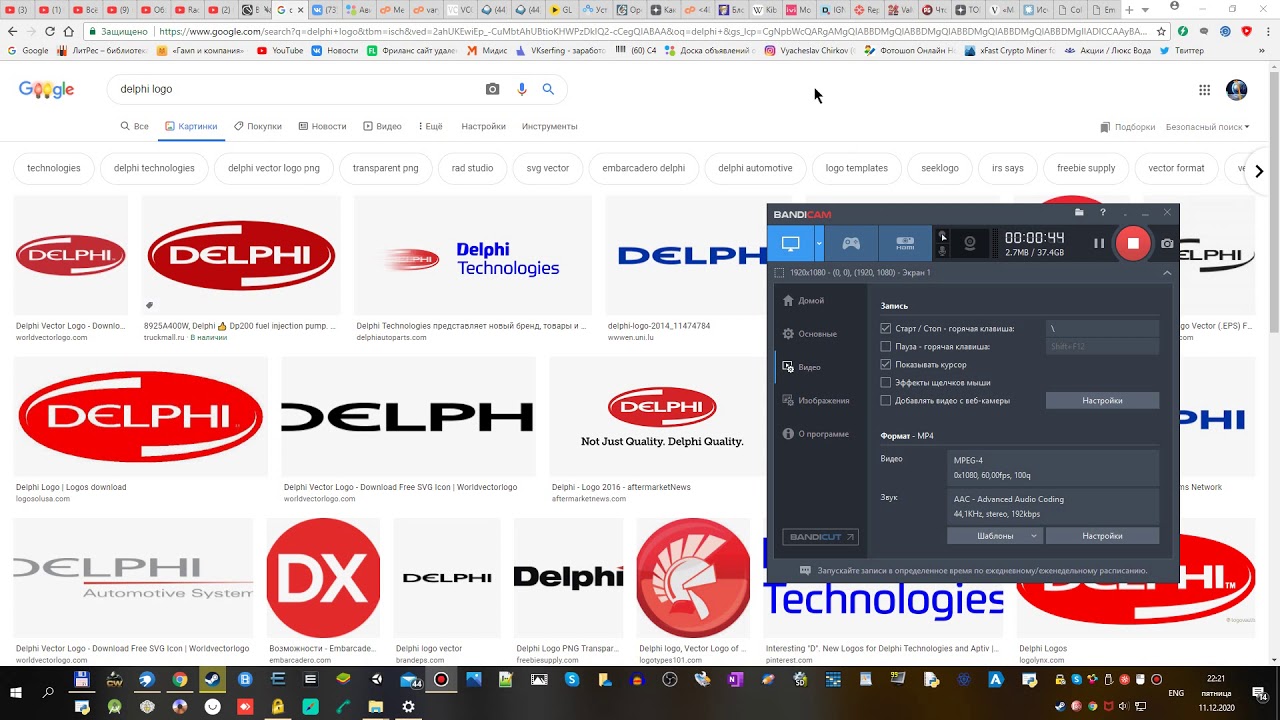Stop recording with the red button
The height and width of the screenshot is (720, 1280).
[x=1133, y=243]
